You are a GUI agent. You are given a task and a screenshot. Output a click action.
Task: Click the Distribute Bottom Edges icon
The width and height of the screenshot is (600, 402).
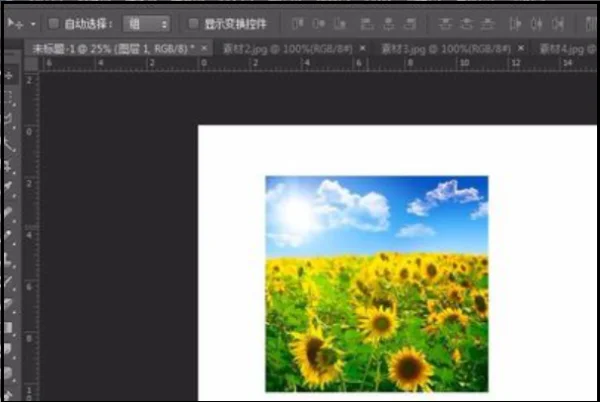click(488, 24)
